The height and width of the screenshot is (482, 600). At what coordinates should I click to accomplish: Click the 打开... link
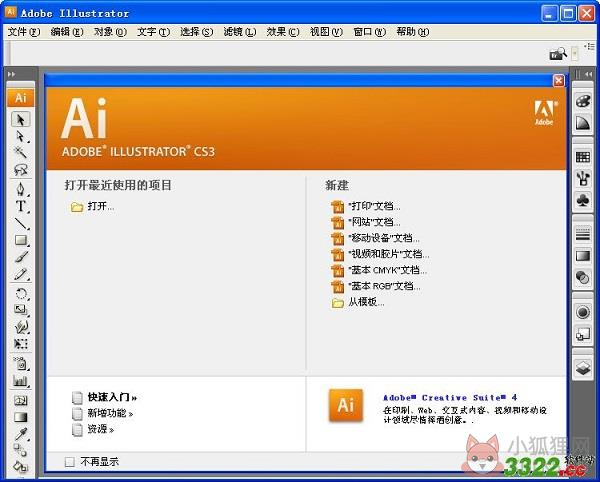(101, 206)
